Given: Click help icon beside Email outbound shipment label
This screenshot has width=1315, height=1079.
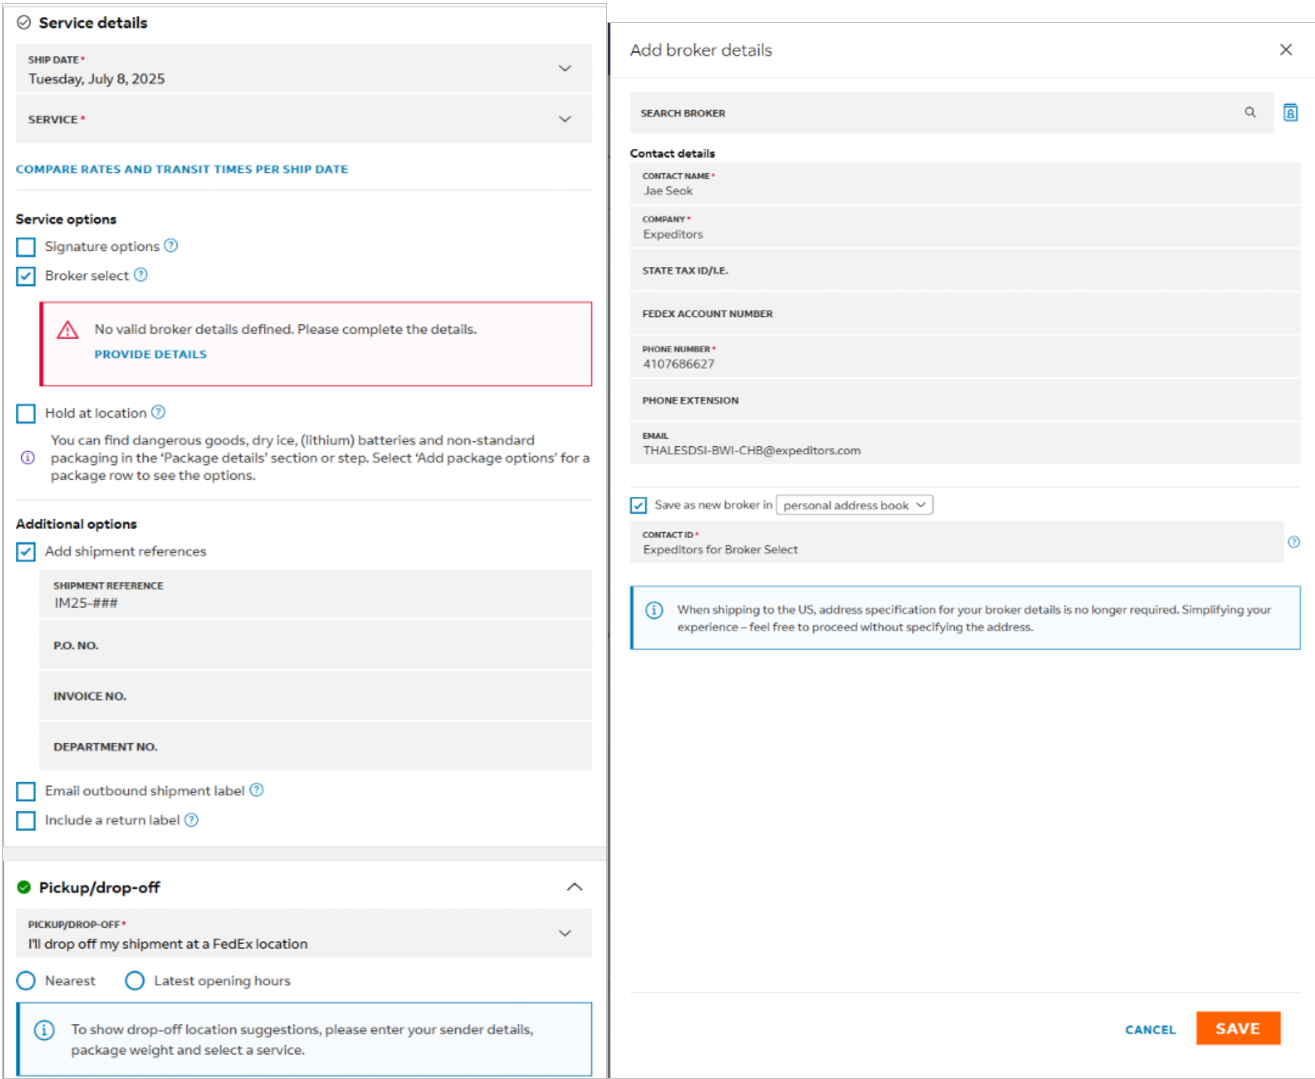Looking at the screenshot, I should pyautogui.click(x=257, y=790).
